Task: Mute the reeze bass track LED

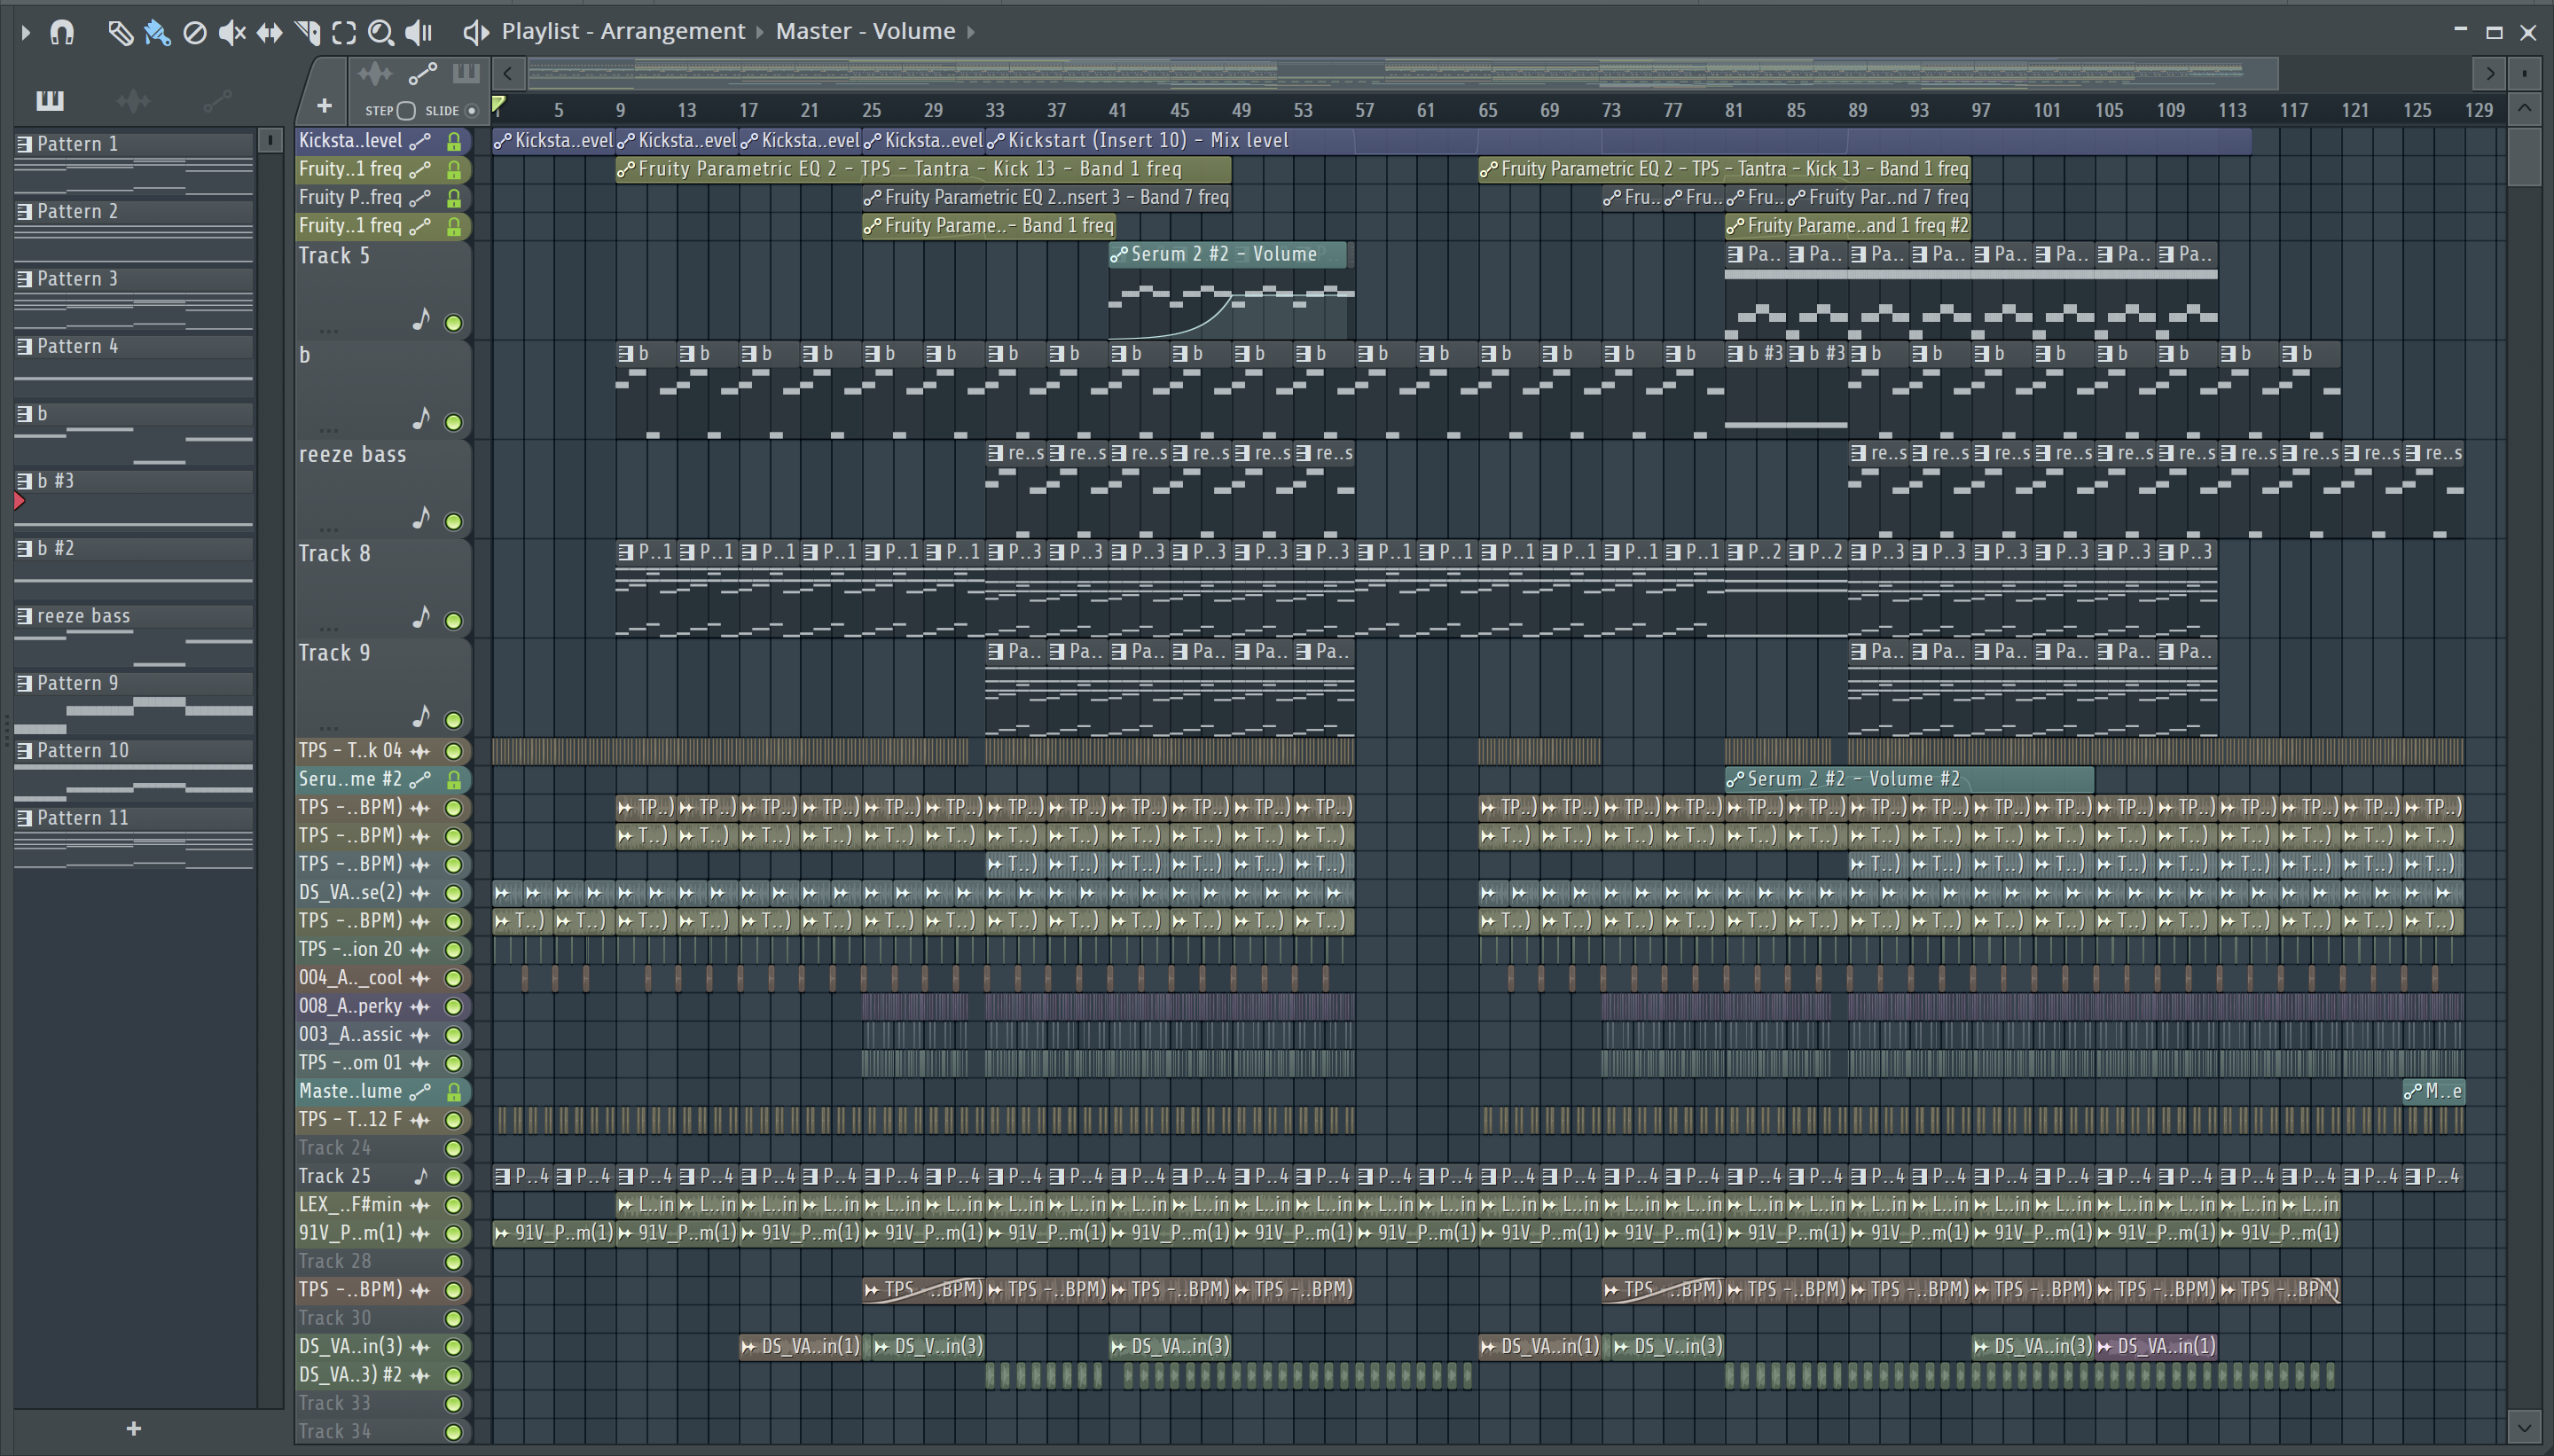Action: pyautogui.click(x=454, y=521)
